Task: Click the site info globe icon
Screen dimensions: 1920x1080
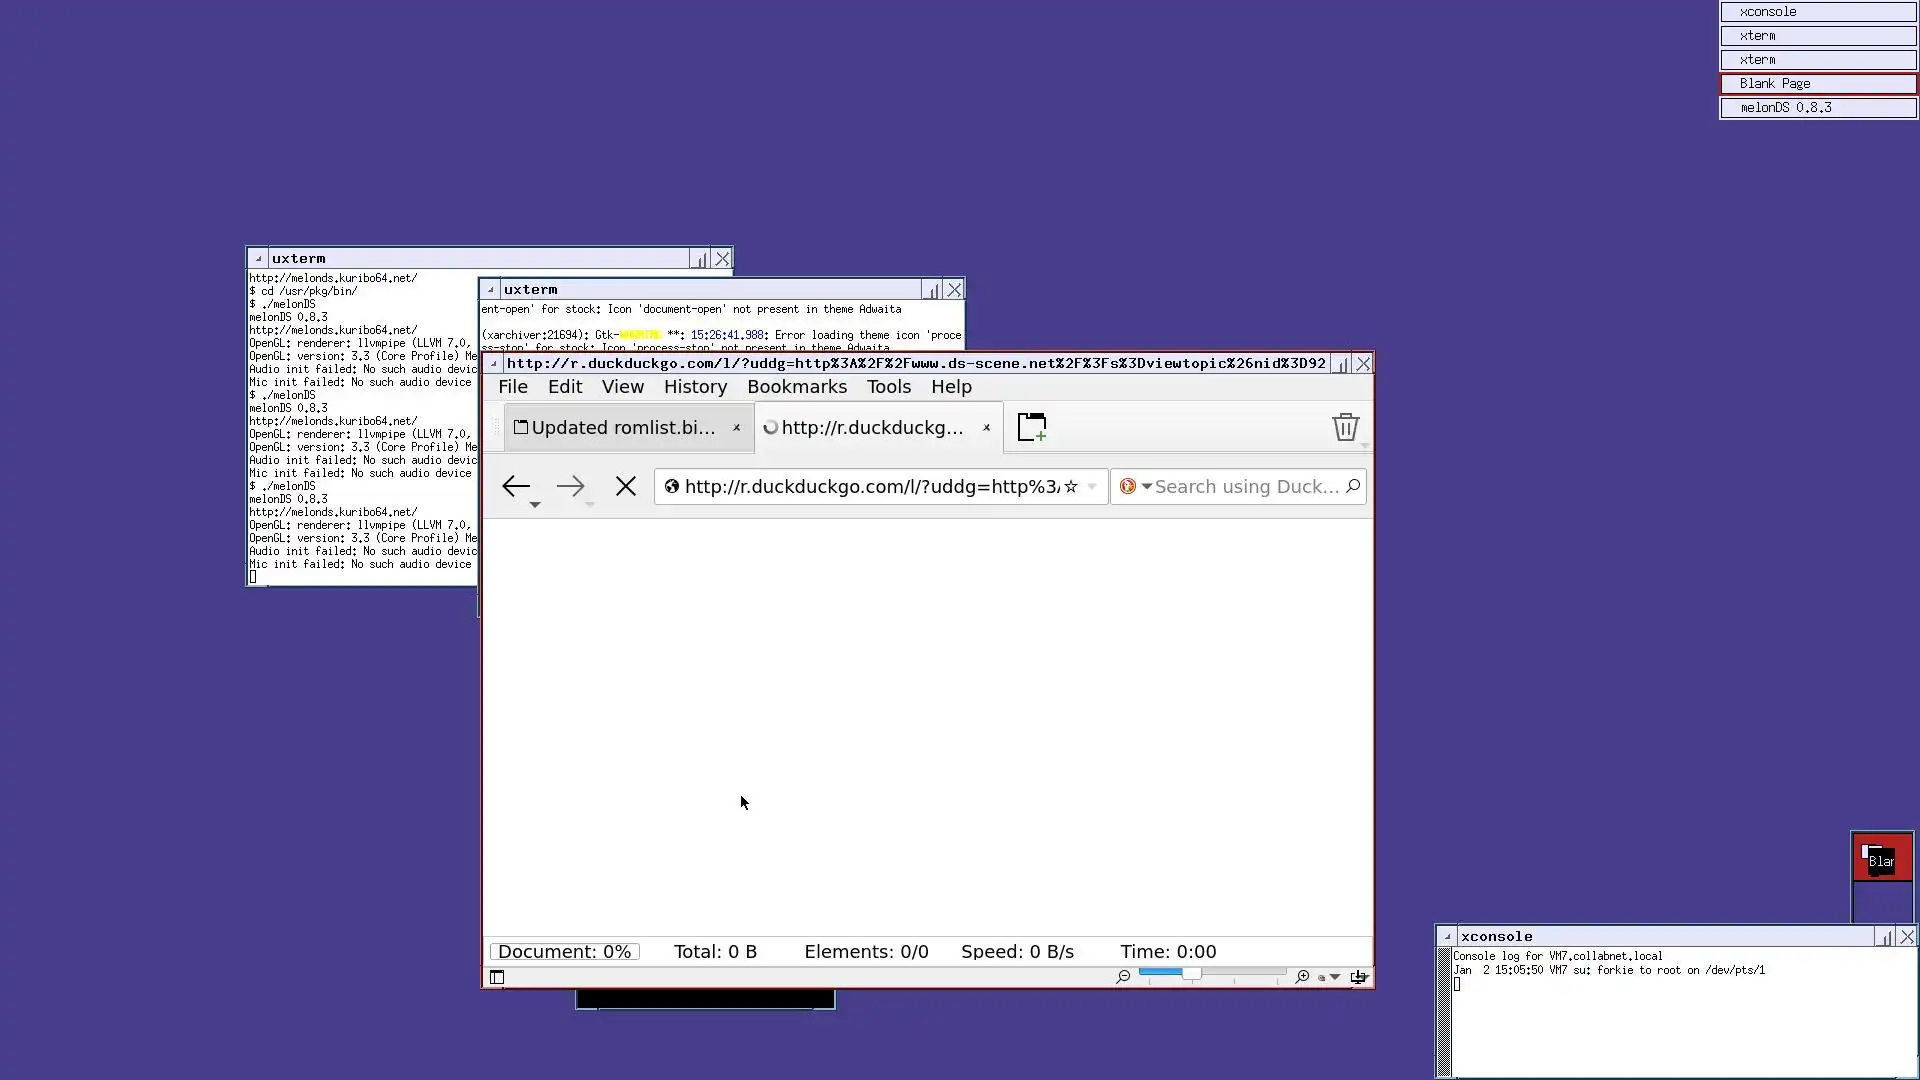Action: [x=672, y=487]
